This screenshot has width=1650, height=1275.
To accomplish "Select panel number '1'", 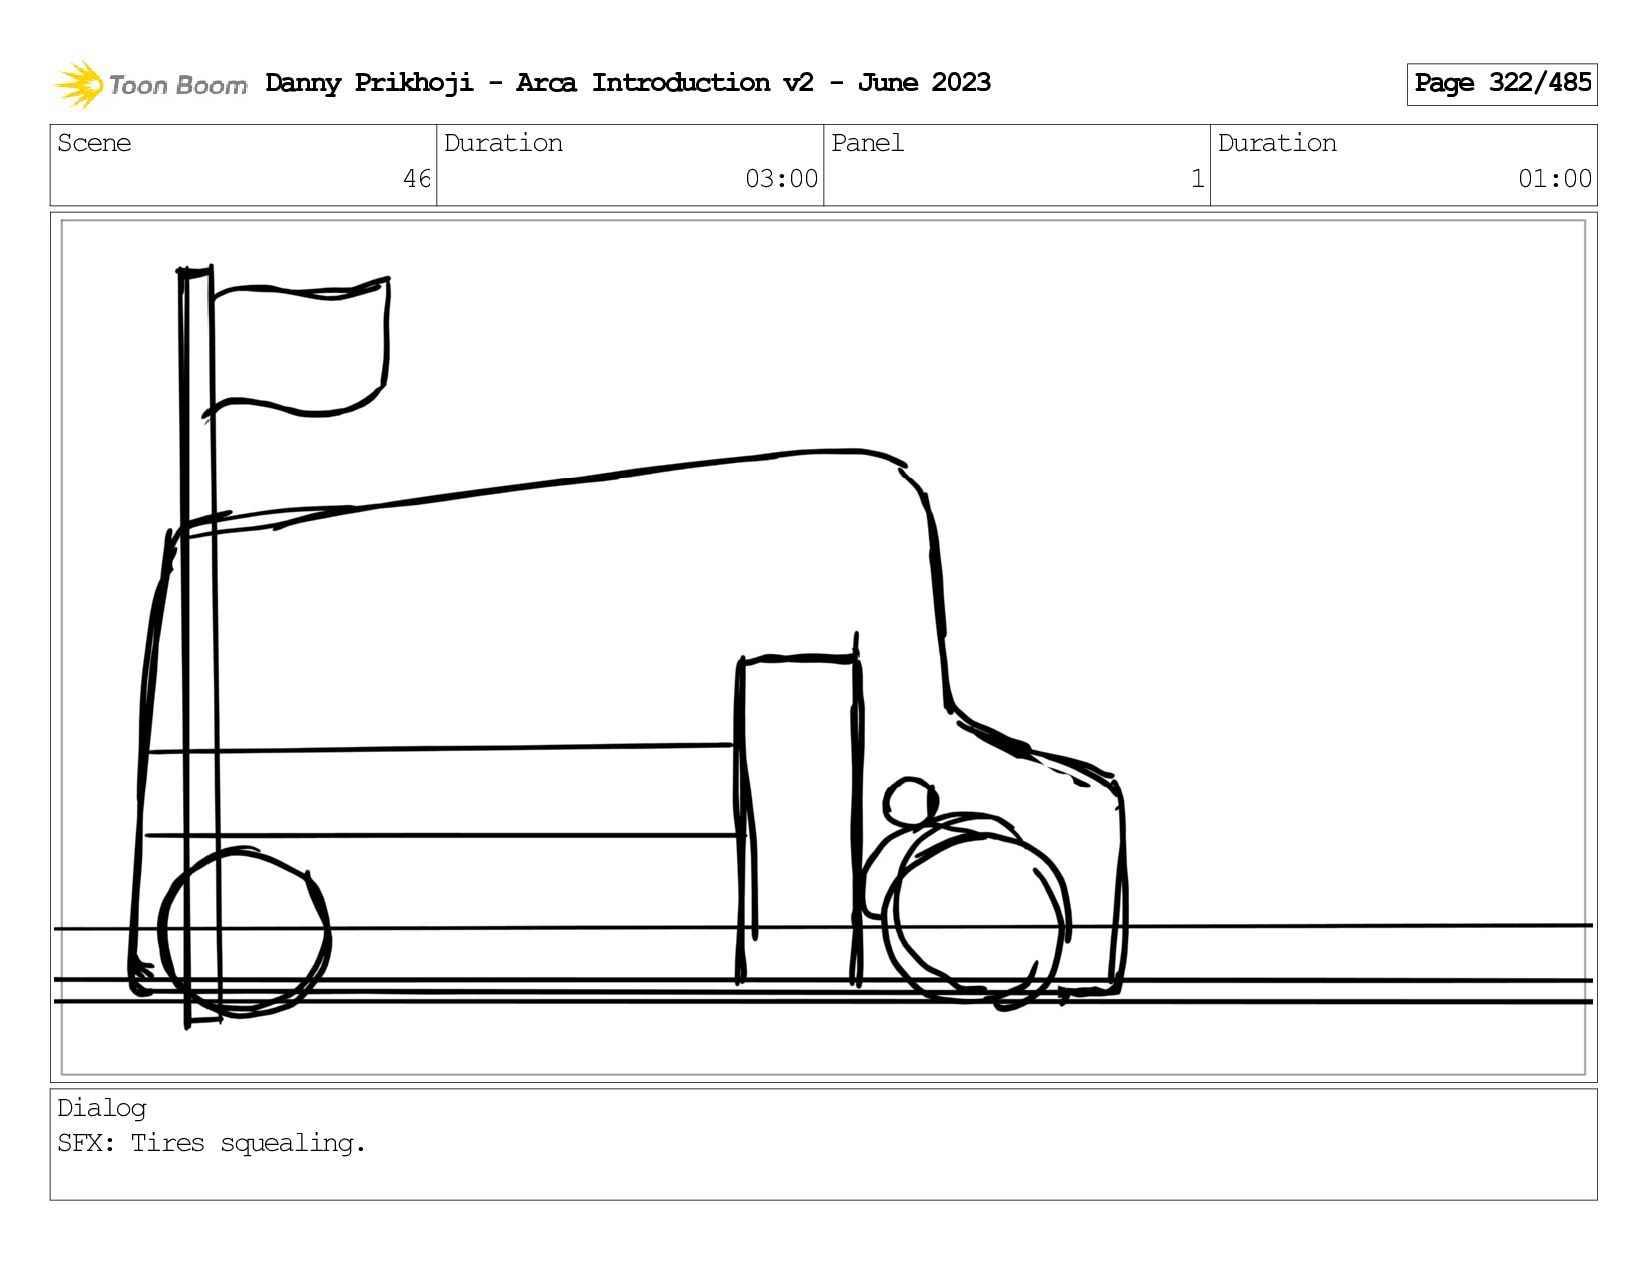I will click(x=1198, y=179).
